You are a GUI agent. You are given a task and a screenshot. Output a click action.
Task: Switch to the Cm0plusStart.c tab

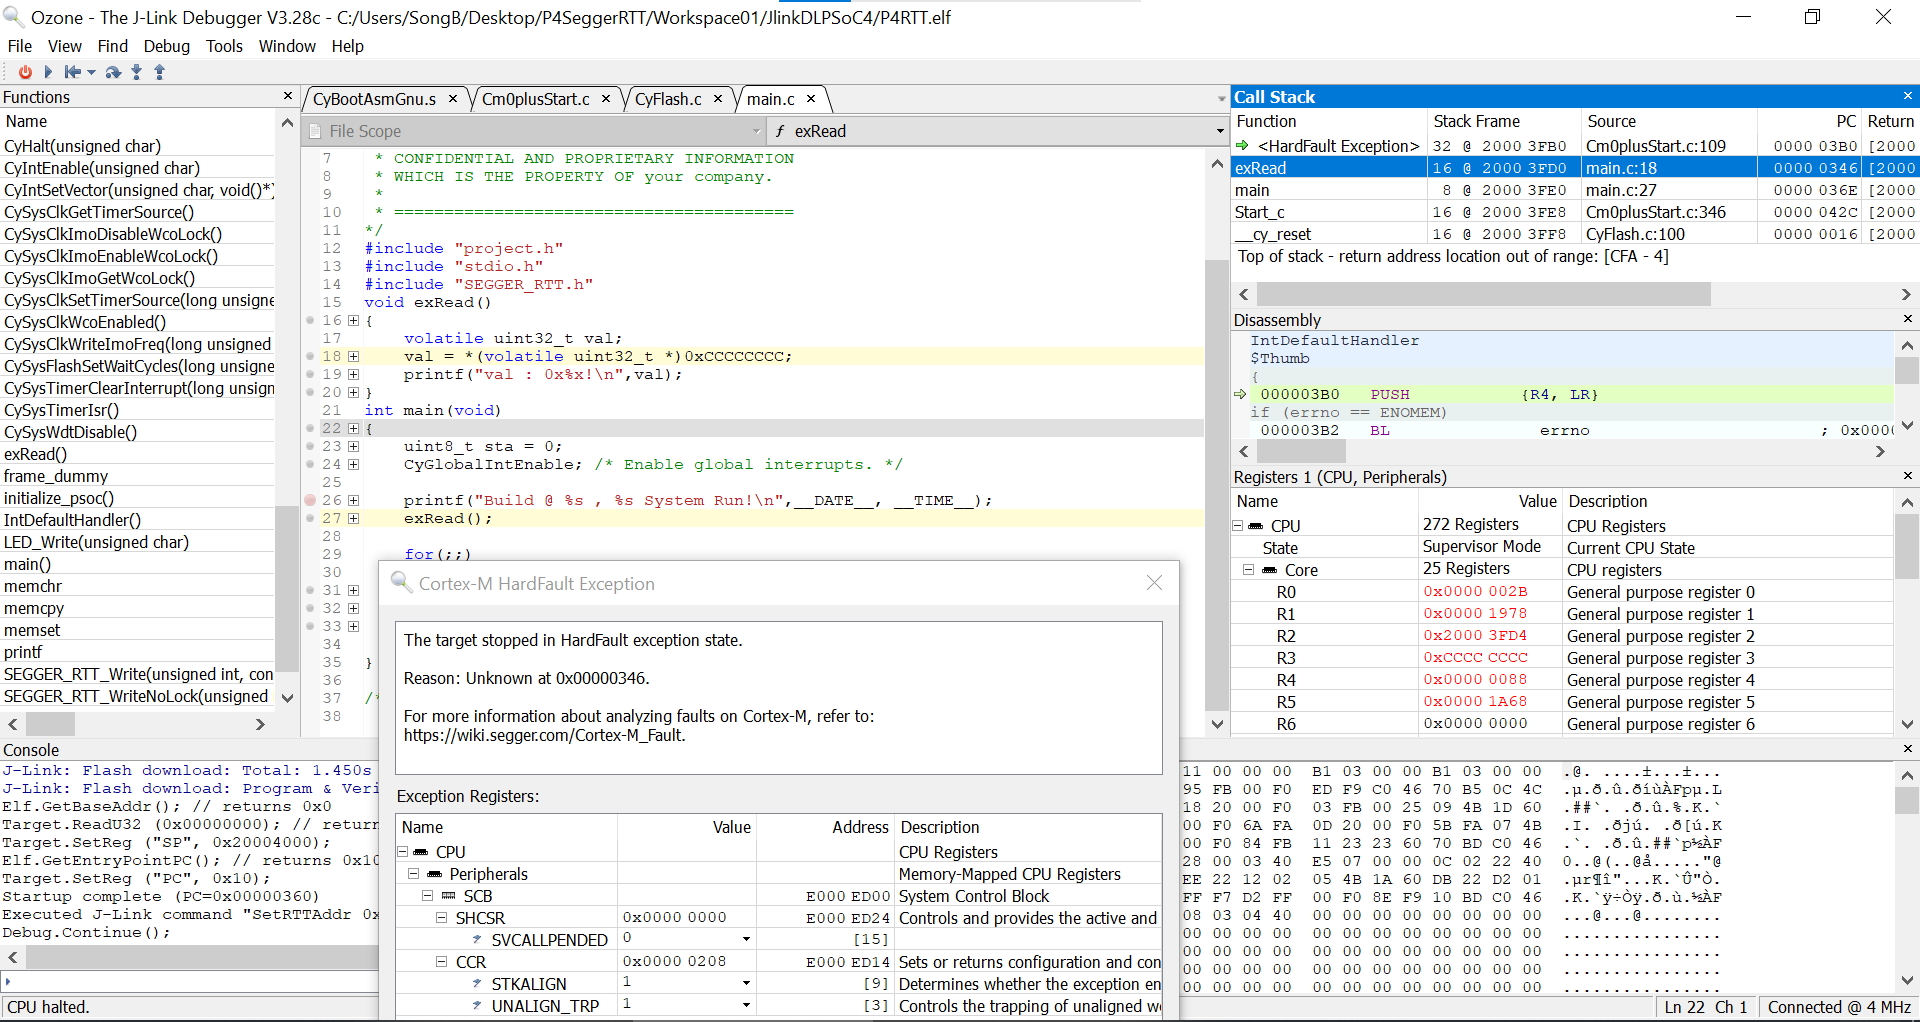pos(535,99)
